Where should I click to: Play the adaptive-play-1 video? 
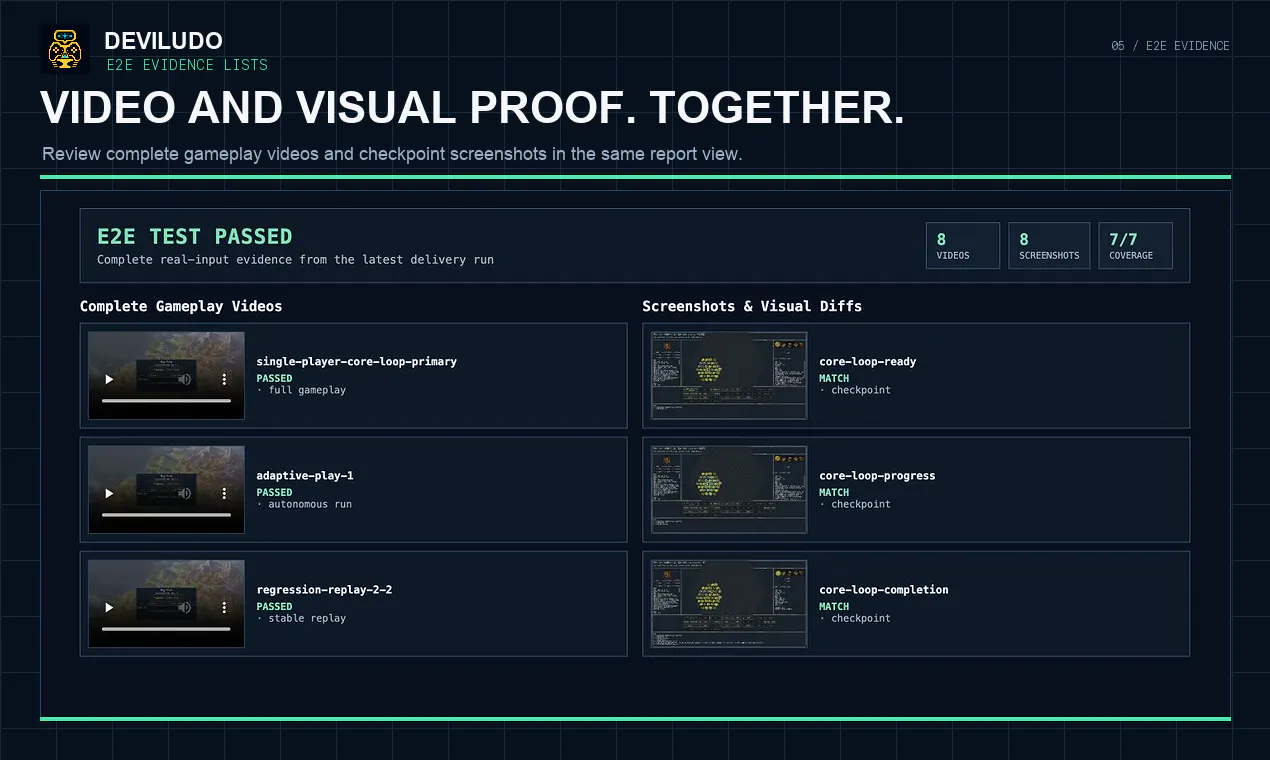click(x=109, y=494)
